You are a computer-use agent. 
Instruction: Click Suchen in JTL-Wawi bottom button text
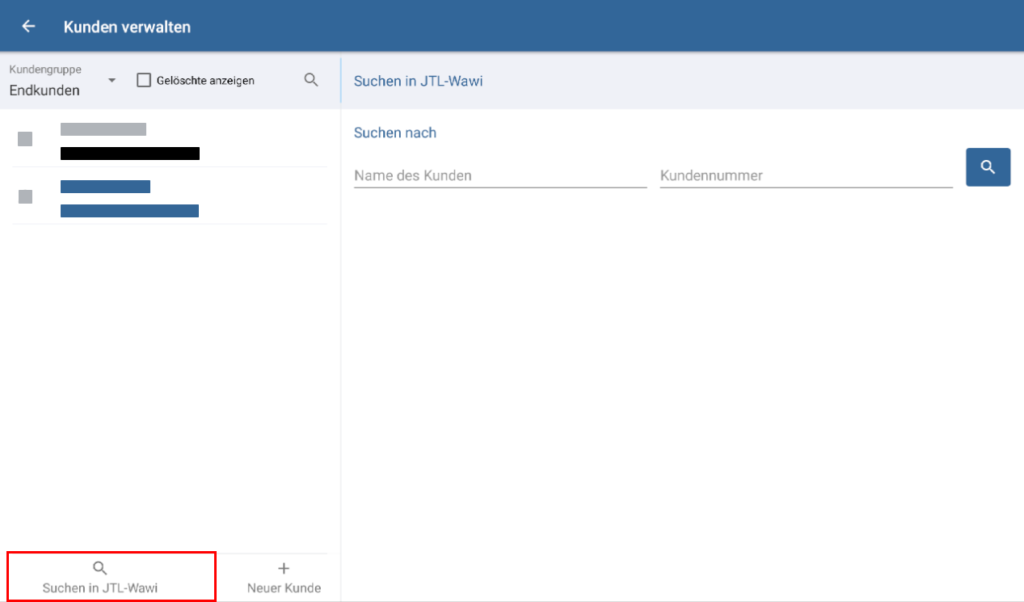tap(100, 588)
